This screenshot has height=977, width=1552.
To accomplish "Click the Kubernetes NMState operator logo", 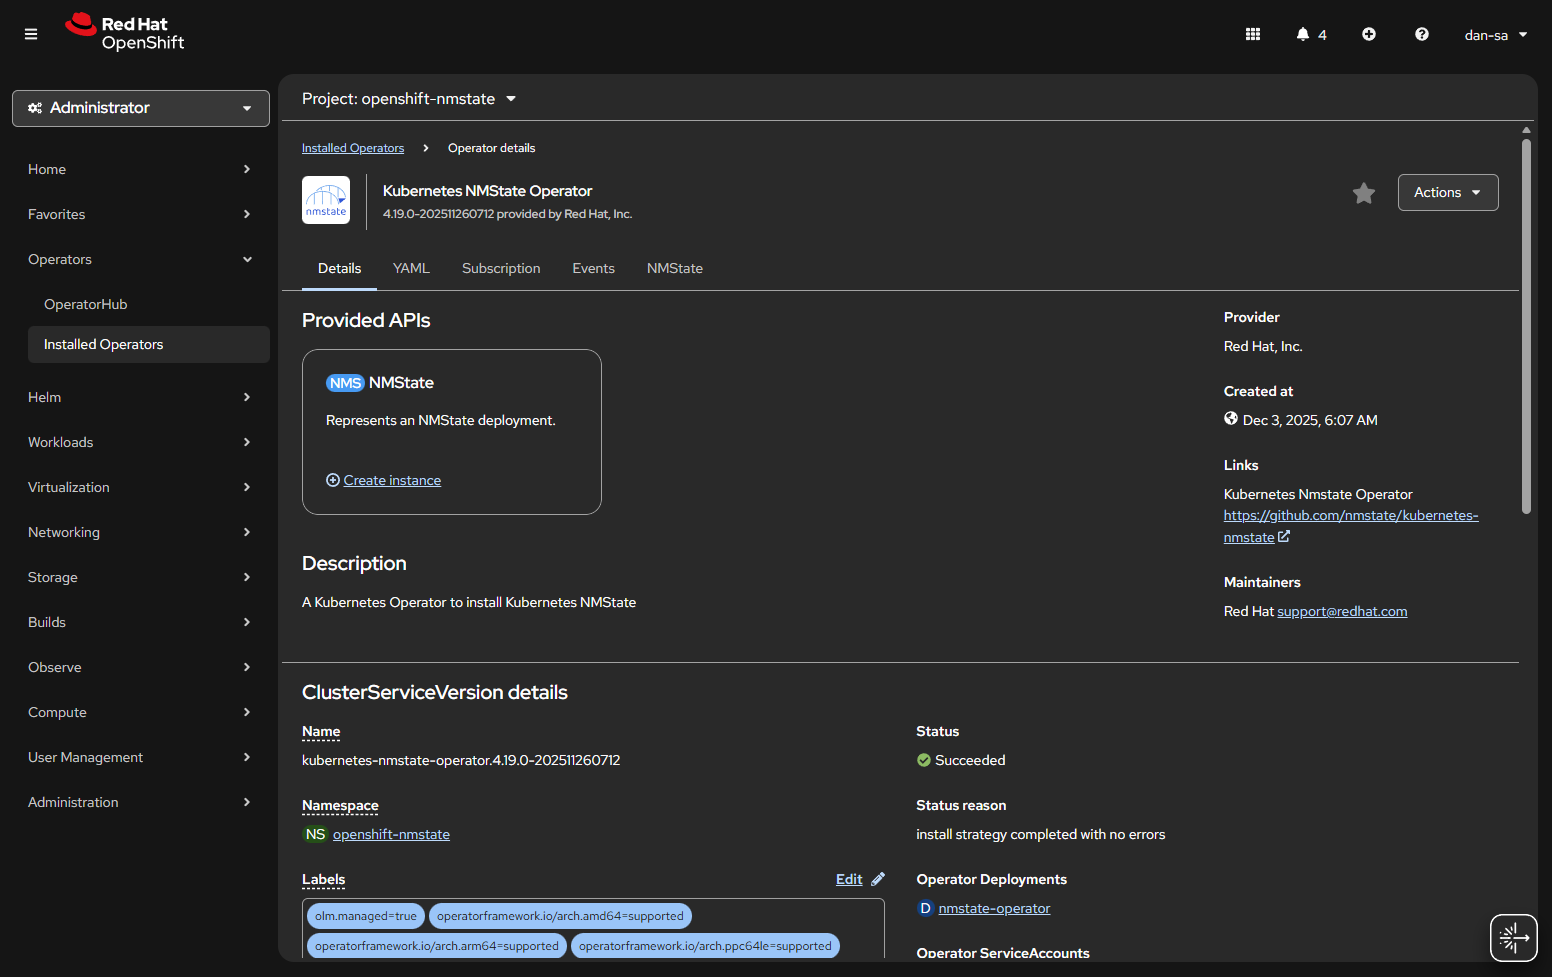I will pyautogui.click(x=326, y=200).
